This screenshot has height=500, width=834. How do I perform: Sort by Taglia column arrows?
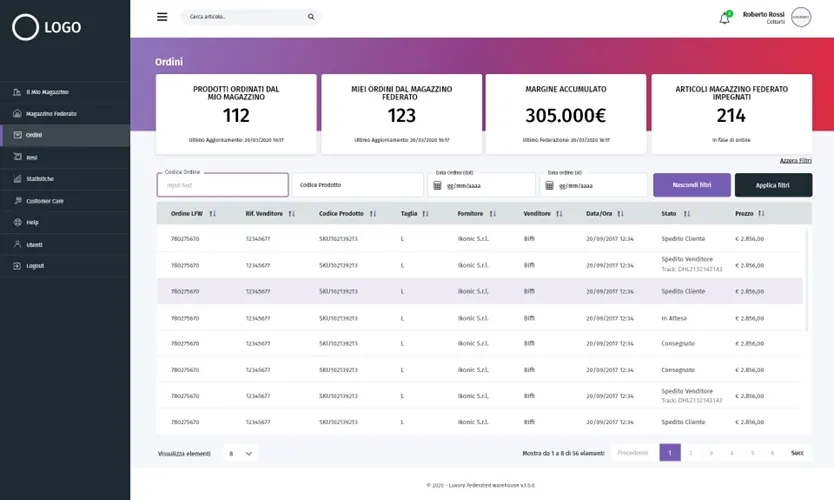click(x=425, y=214)
